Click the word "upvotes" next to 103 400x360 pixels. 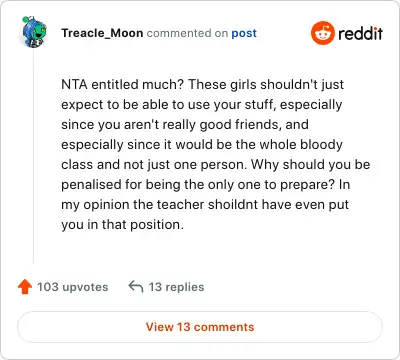click(x=85, y=287)
